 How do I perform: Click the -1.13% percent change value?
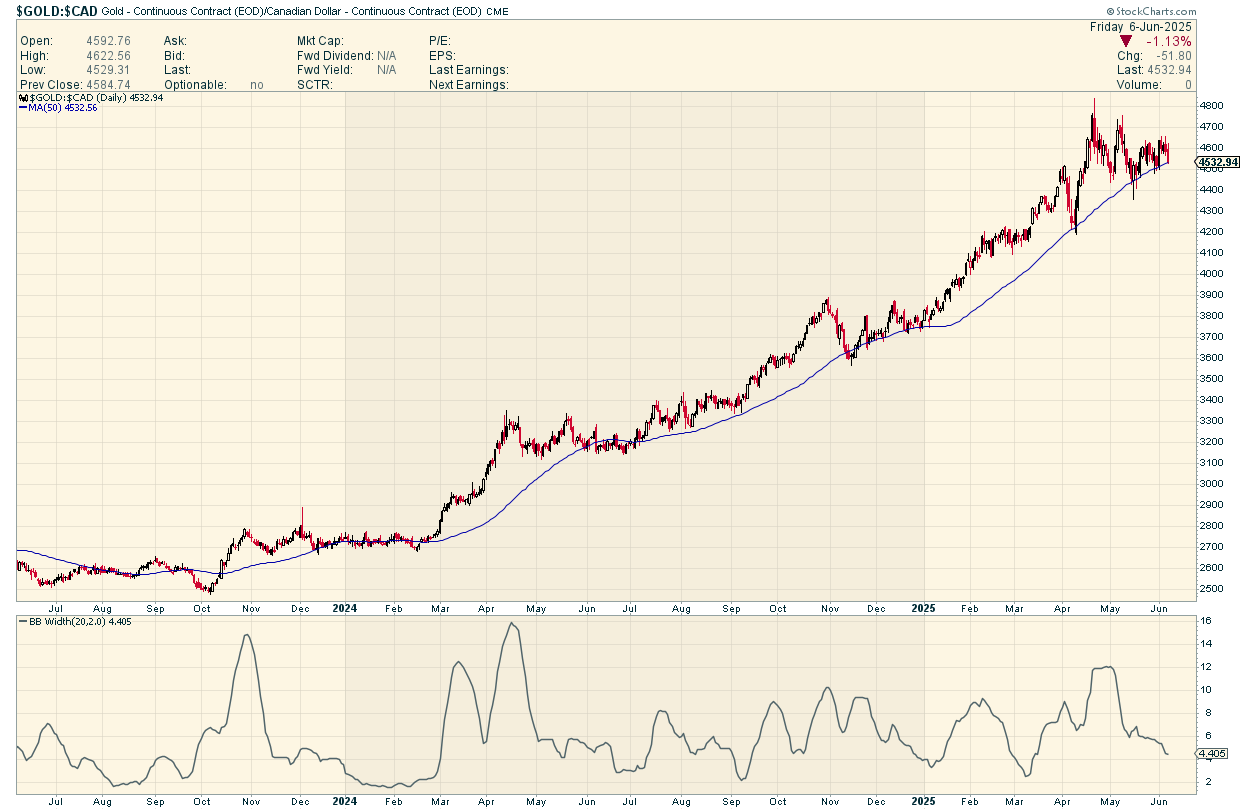click(x=1169, y=41)
